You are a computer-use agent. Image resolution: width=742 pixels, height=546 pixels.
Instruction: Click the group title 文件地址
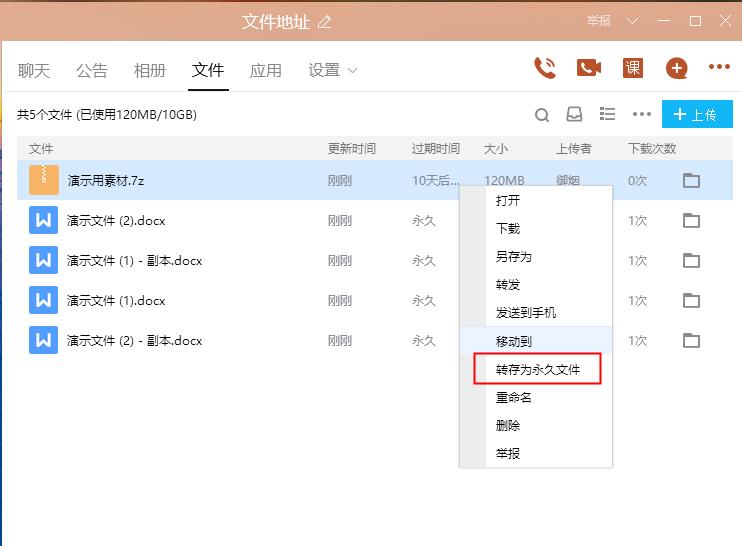click(x=276, y=22)
